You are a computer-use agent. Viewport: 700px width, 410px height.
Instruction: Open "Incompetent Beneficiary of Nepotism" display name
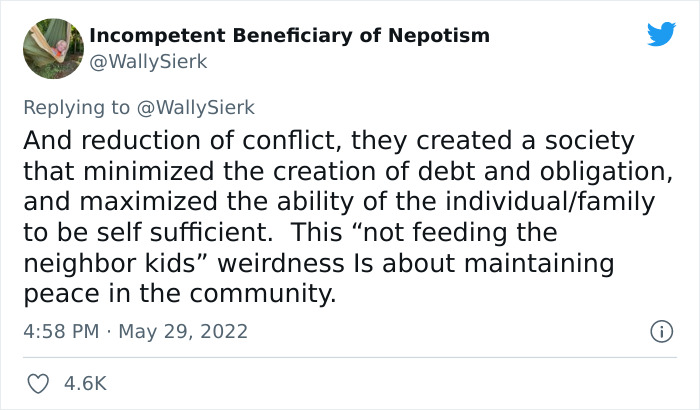coord(290,36)
